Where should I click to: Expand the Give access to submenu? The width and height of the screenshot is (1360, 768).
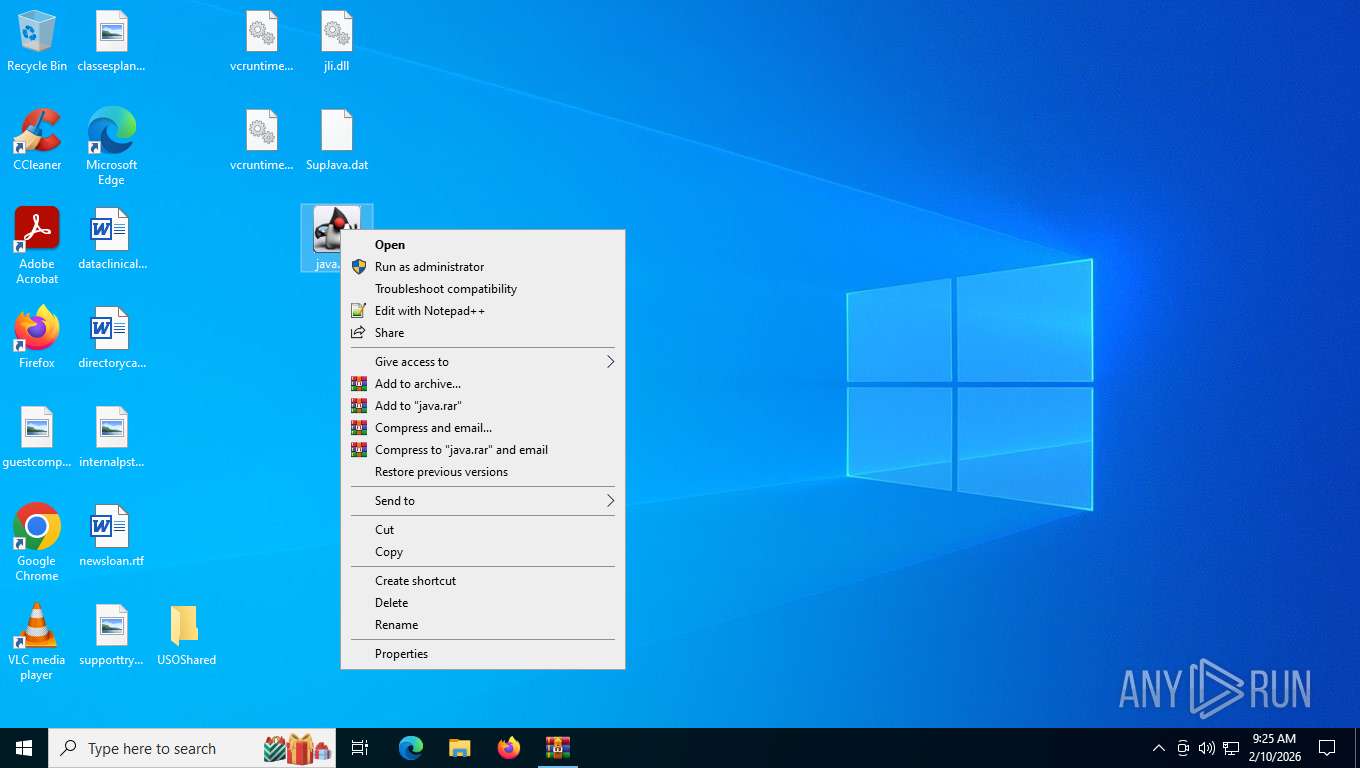pos(483,362)
